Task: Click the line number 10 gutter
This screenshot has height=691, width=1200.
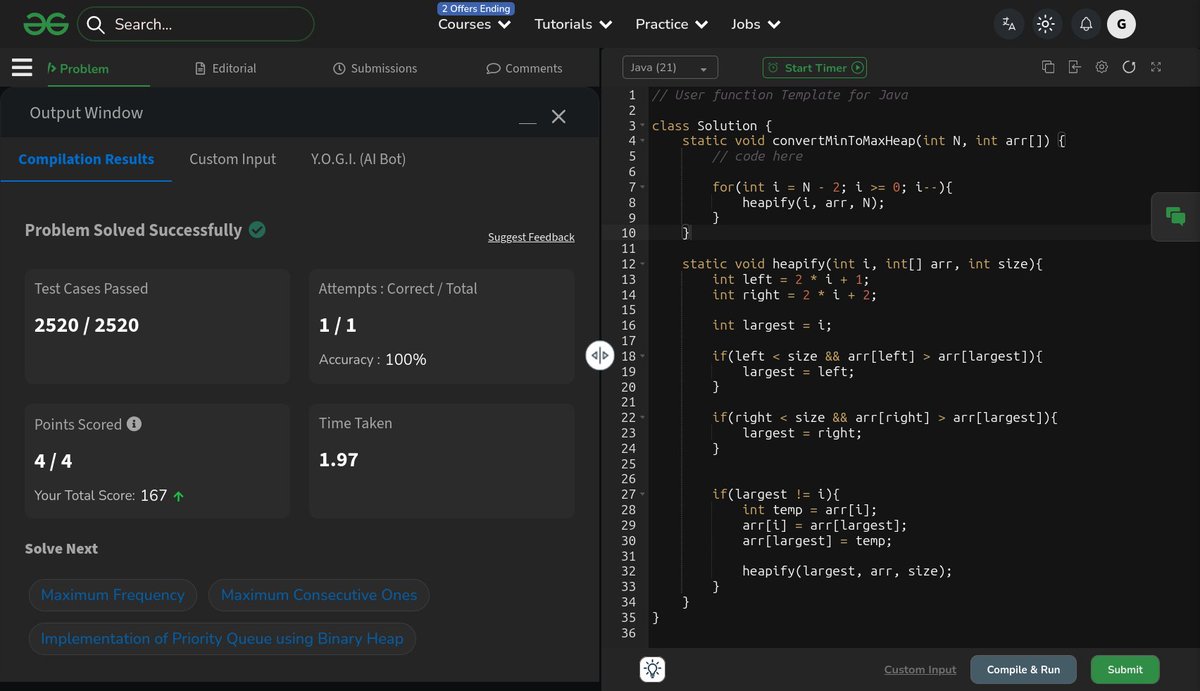Action: tap(628, 233)
